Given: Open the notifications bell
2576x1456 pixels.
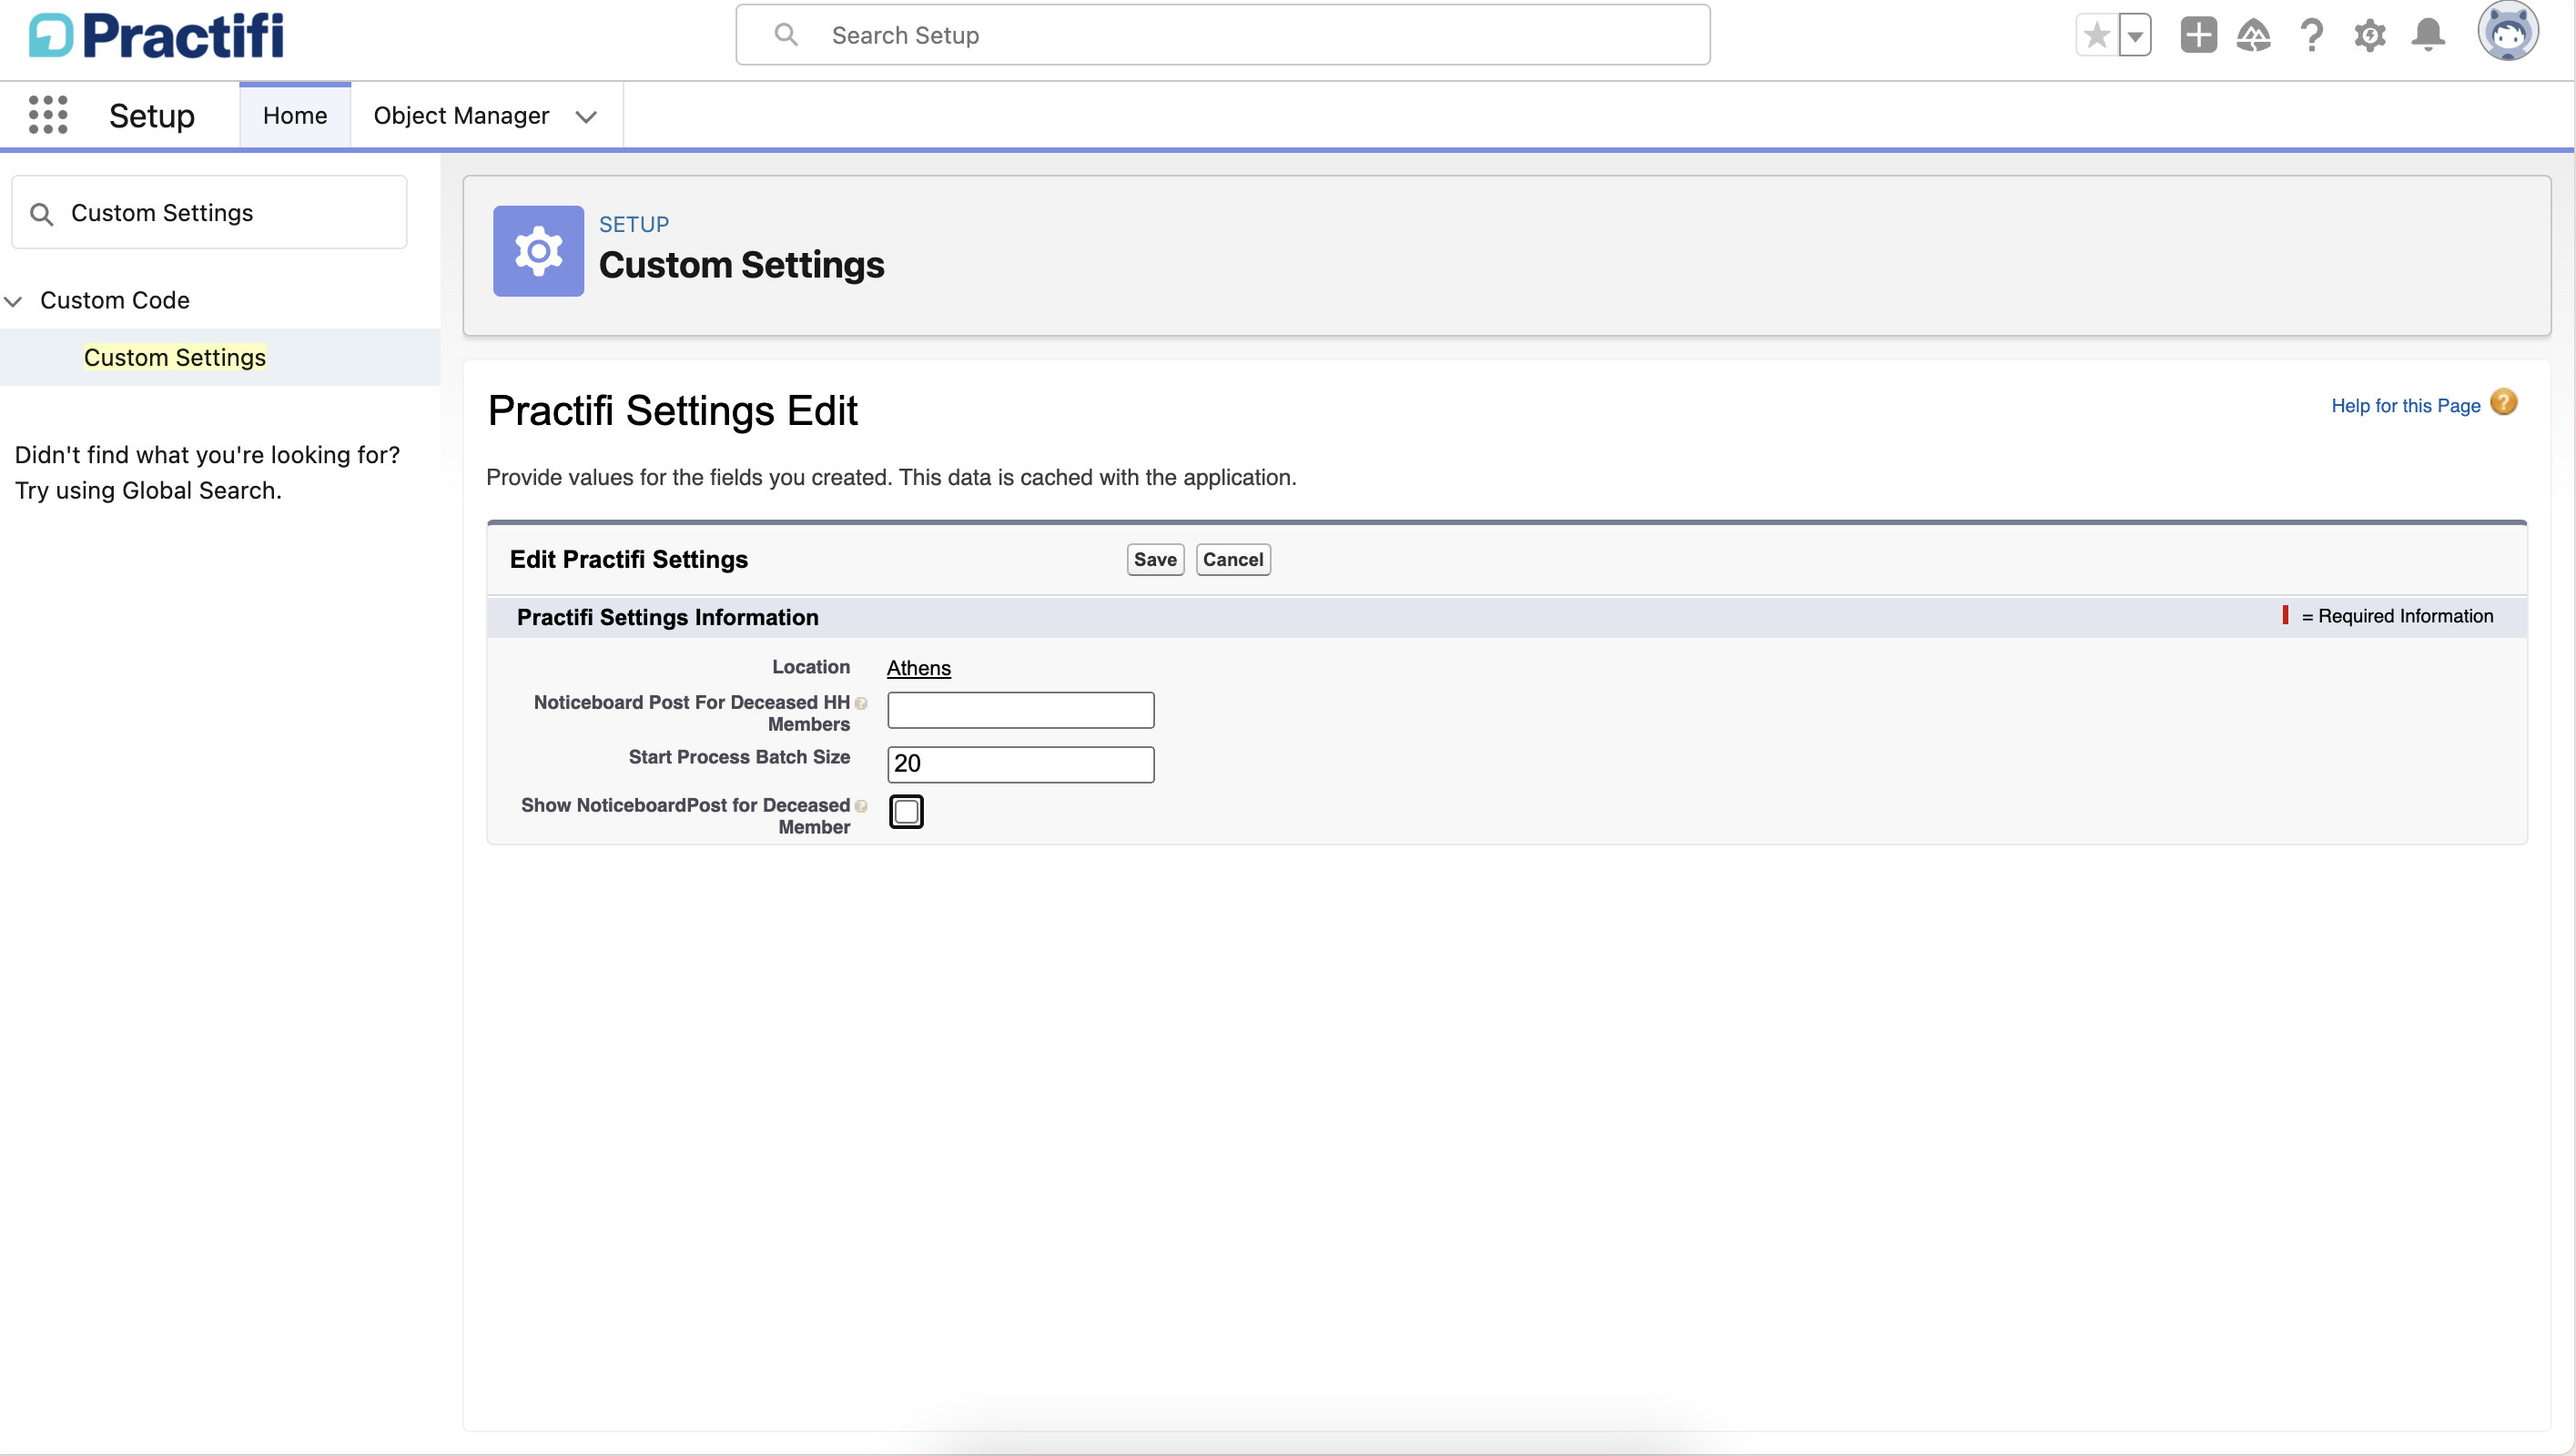Looking at the screenshot, I should point(2428,36).
